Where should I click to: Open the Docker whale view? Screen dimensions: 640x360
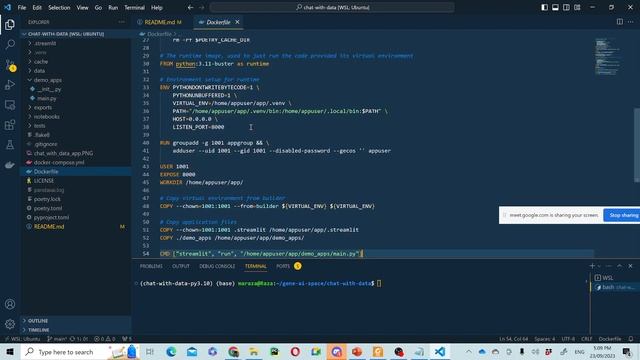click(10, 165)
